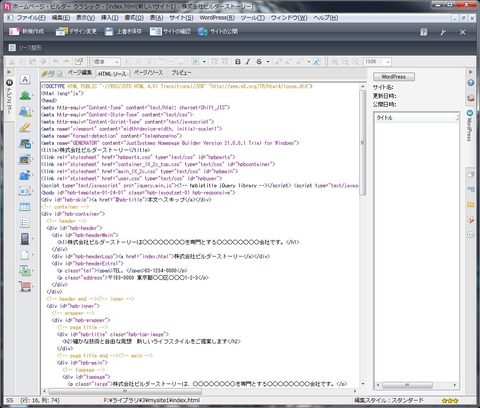Click the 編集スタイル：スタンダード status text
480x408 pixels.
389,400
